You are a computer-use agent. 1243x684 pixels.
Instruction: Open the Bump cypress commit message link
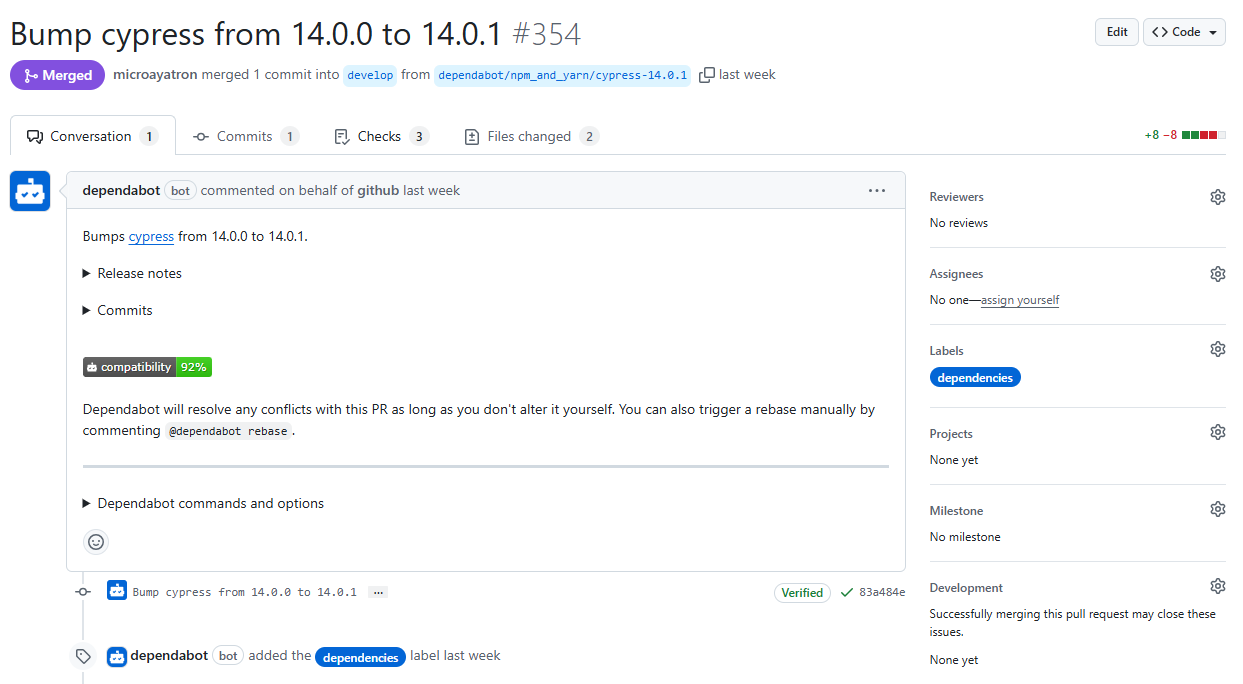tap(244, 592)
